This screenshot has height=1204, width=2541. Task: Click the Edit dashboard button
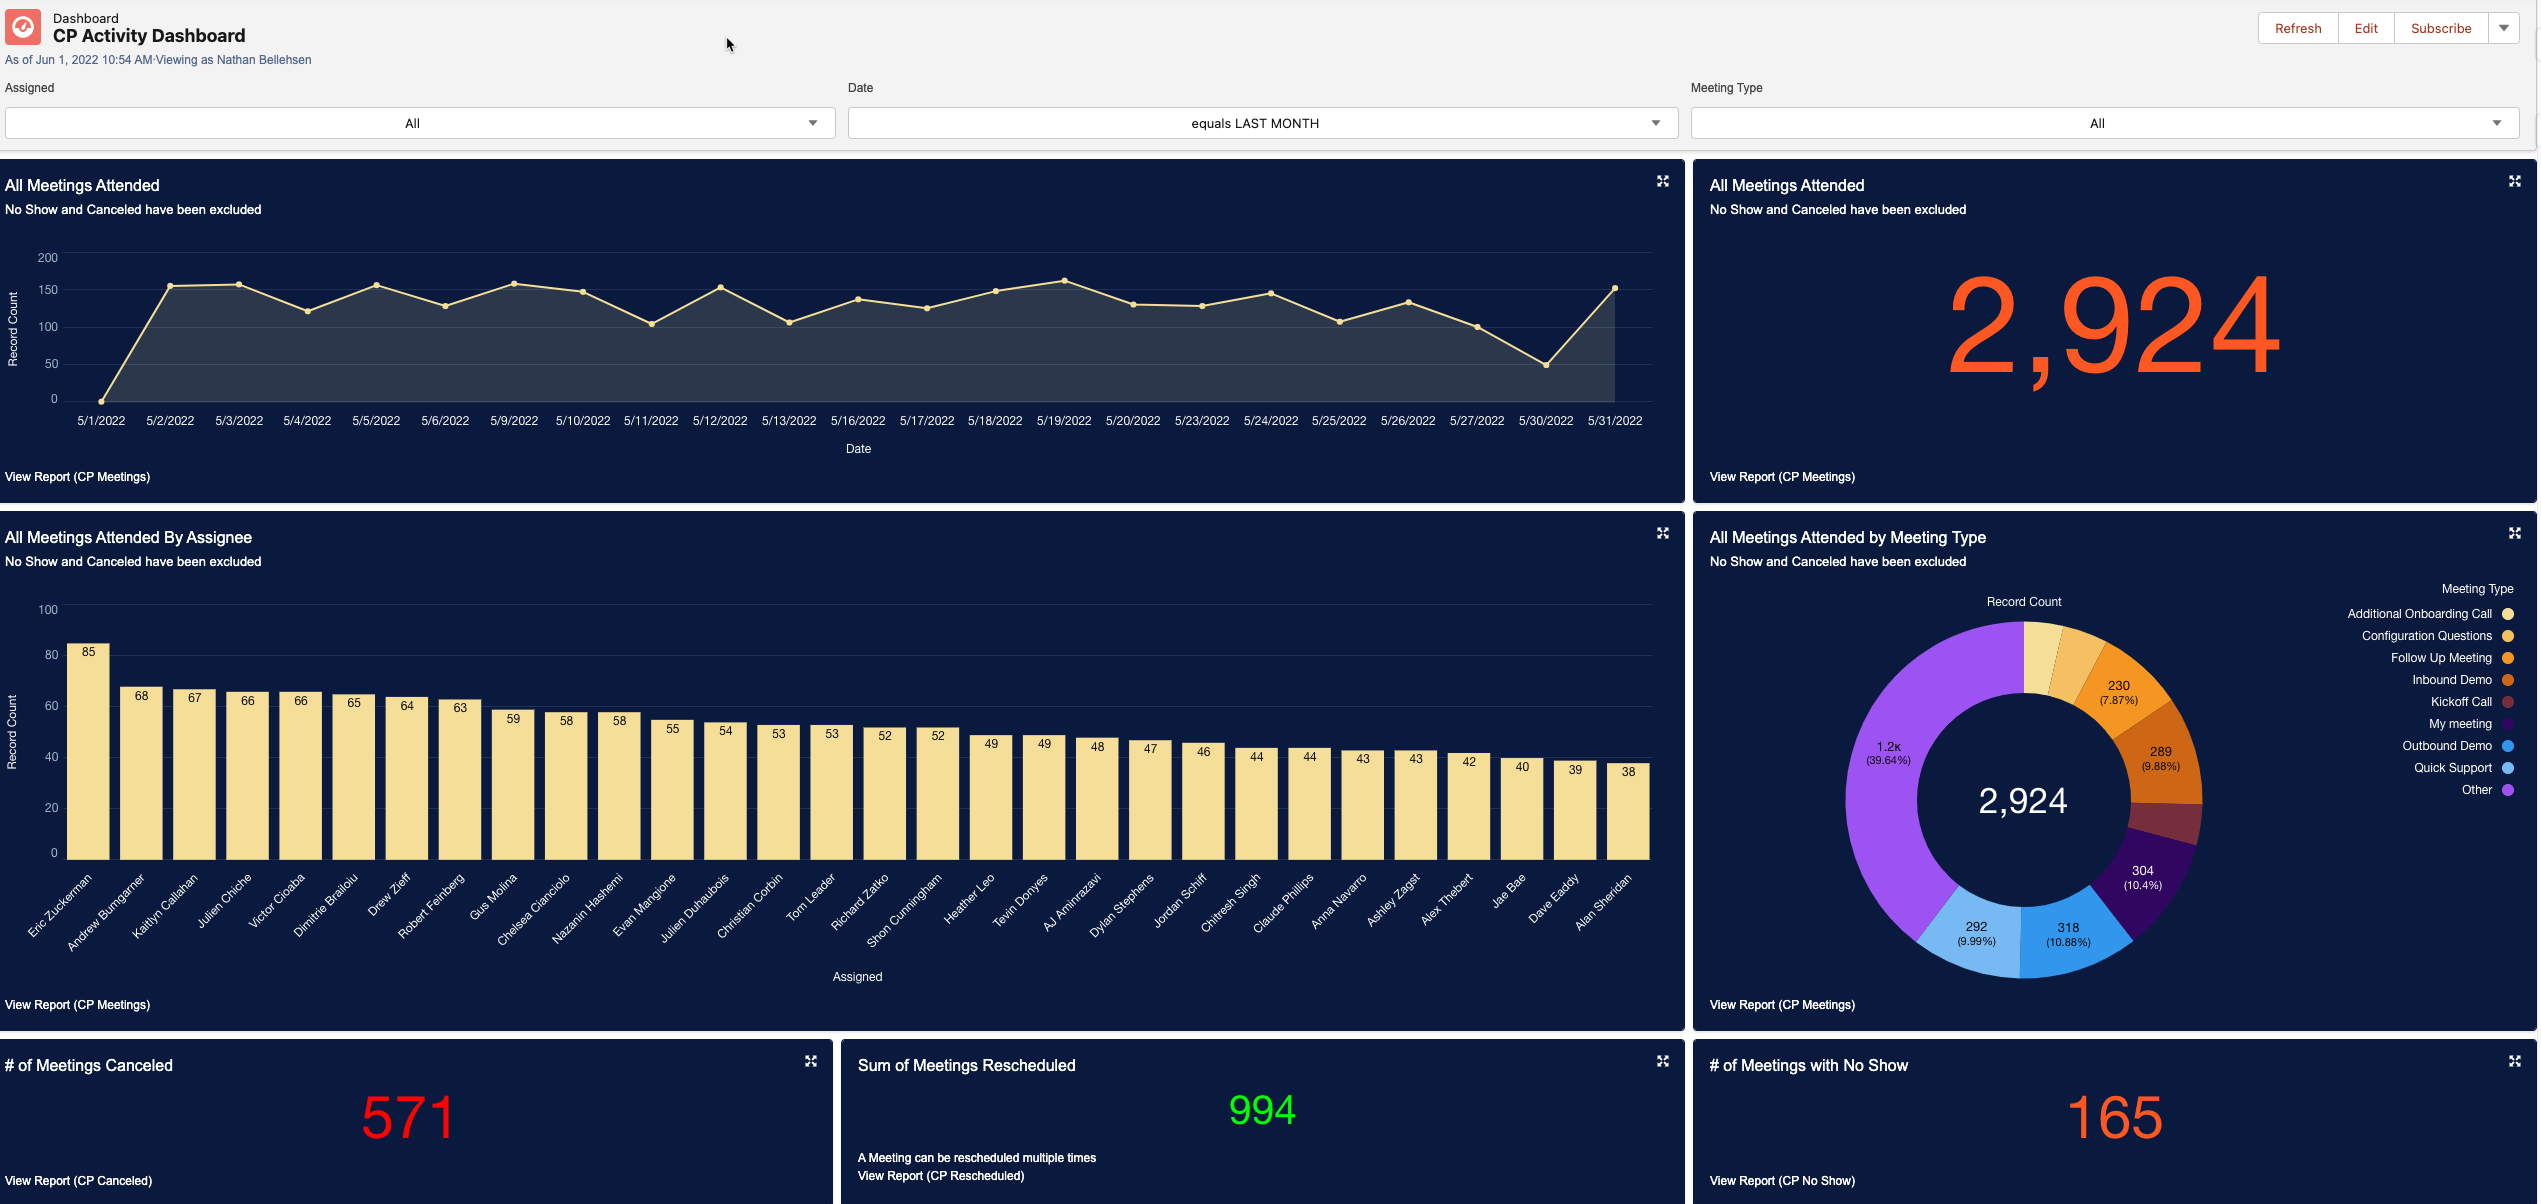tap(2365, 28)
